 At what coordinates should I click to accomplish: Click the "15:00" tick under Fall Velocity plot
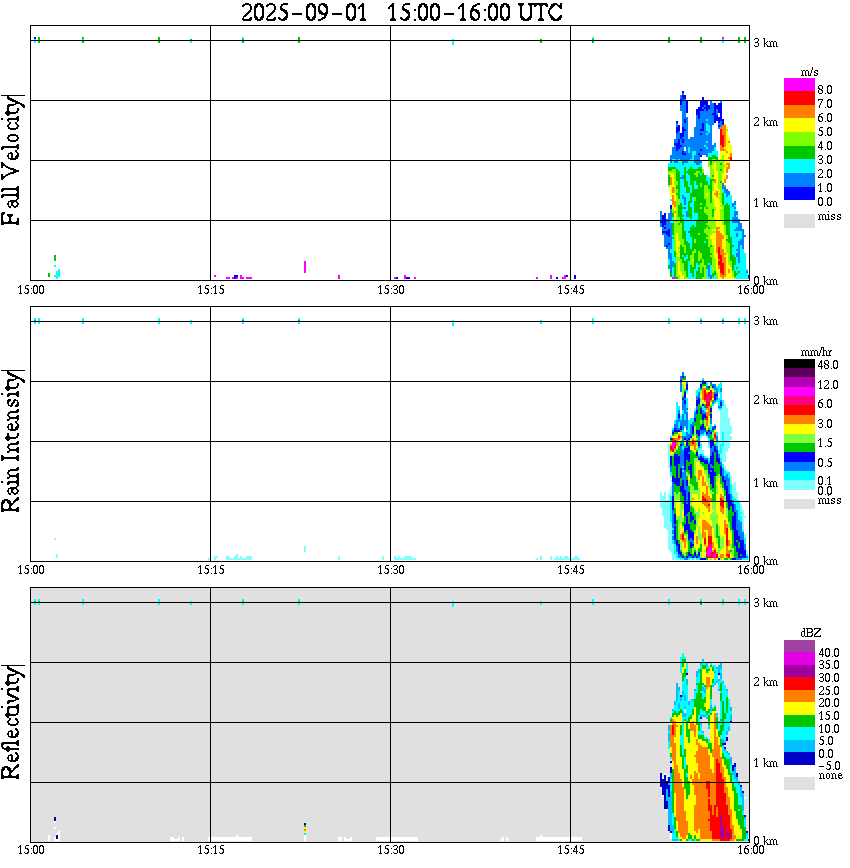click(31, 290)
